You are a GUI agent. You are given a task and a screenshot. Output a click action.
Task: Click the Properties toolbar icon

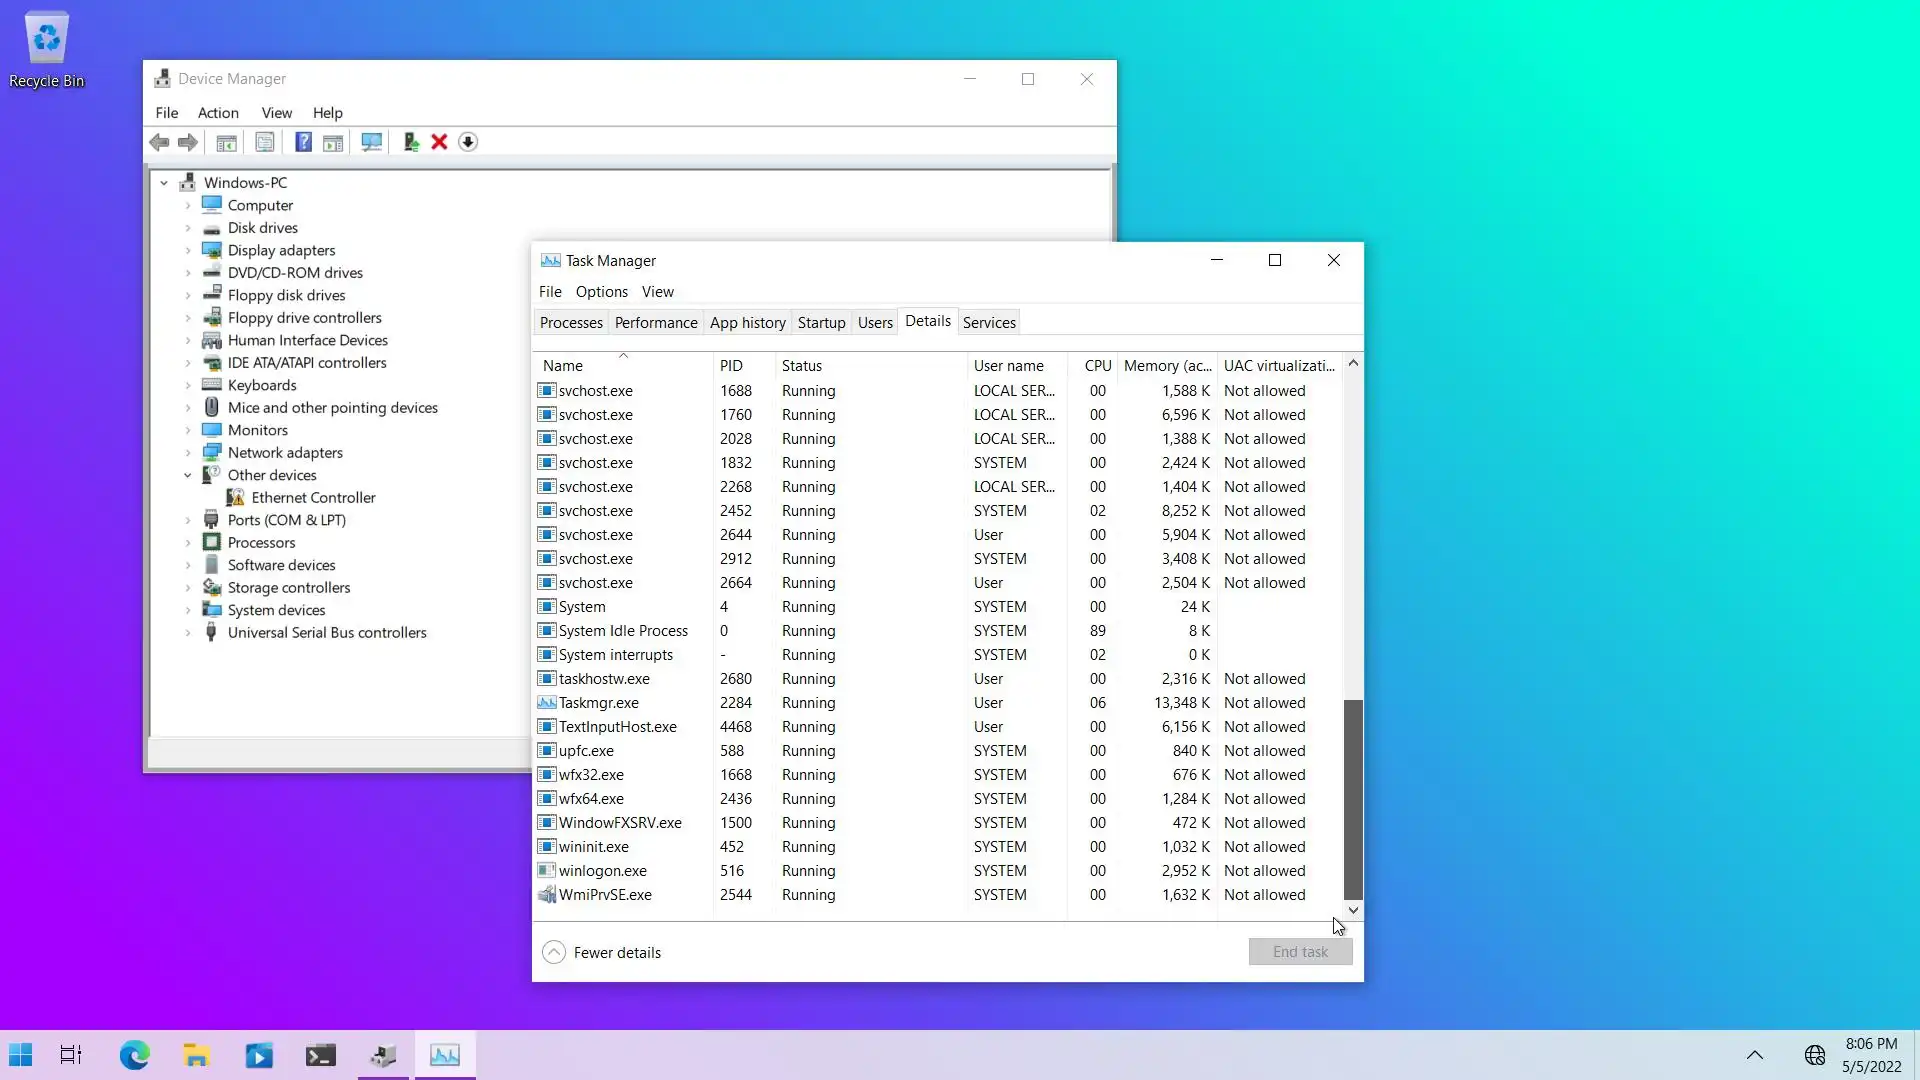(265, 142)
